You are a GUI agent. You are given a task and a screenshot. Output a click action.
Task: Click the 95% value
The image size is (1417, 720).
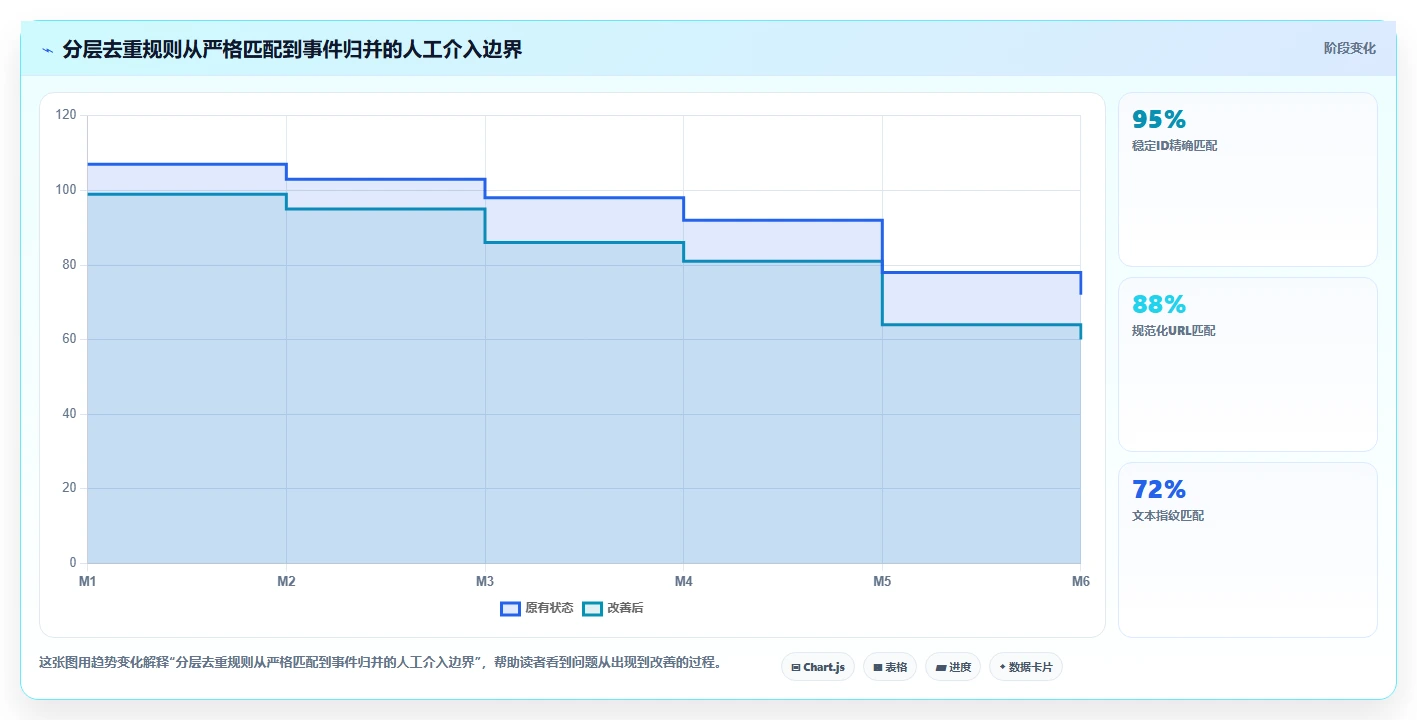[x=1159, y=119]
